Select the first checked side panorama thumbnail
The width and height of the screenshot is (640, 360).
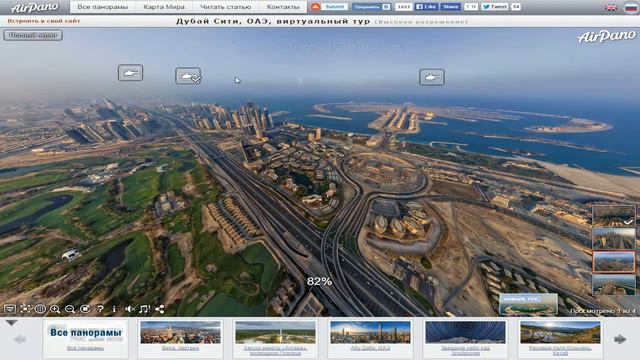click(x=613, y=216)
